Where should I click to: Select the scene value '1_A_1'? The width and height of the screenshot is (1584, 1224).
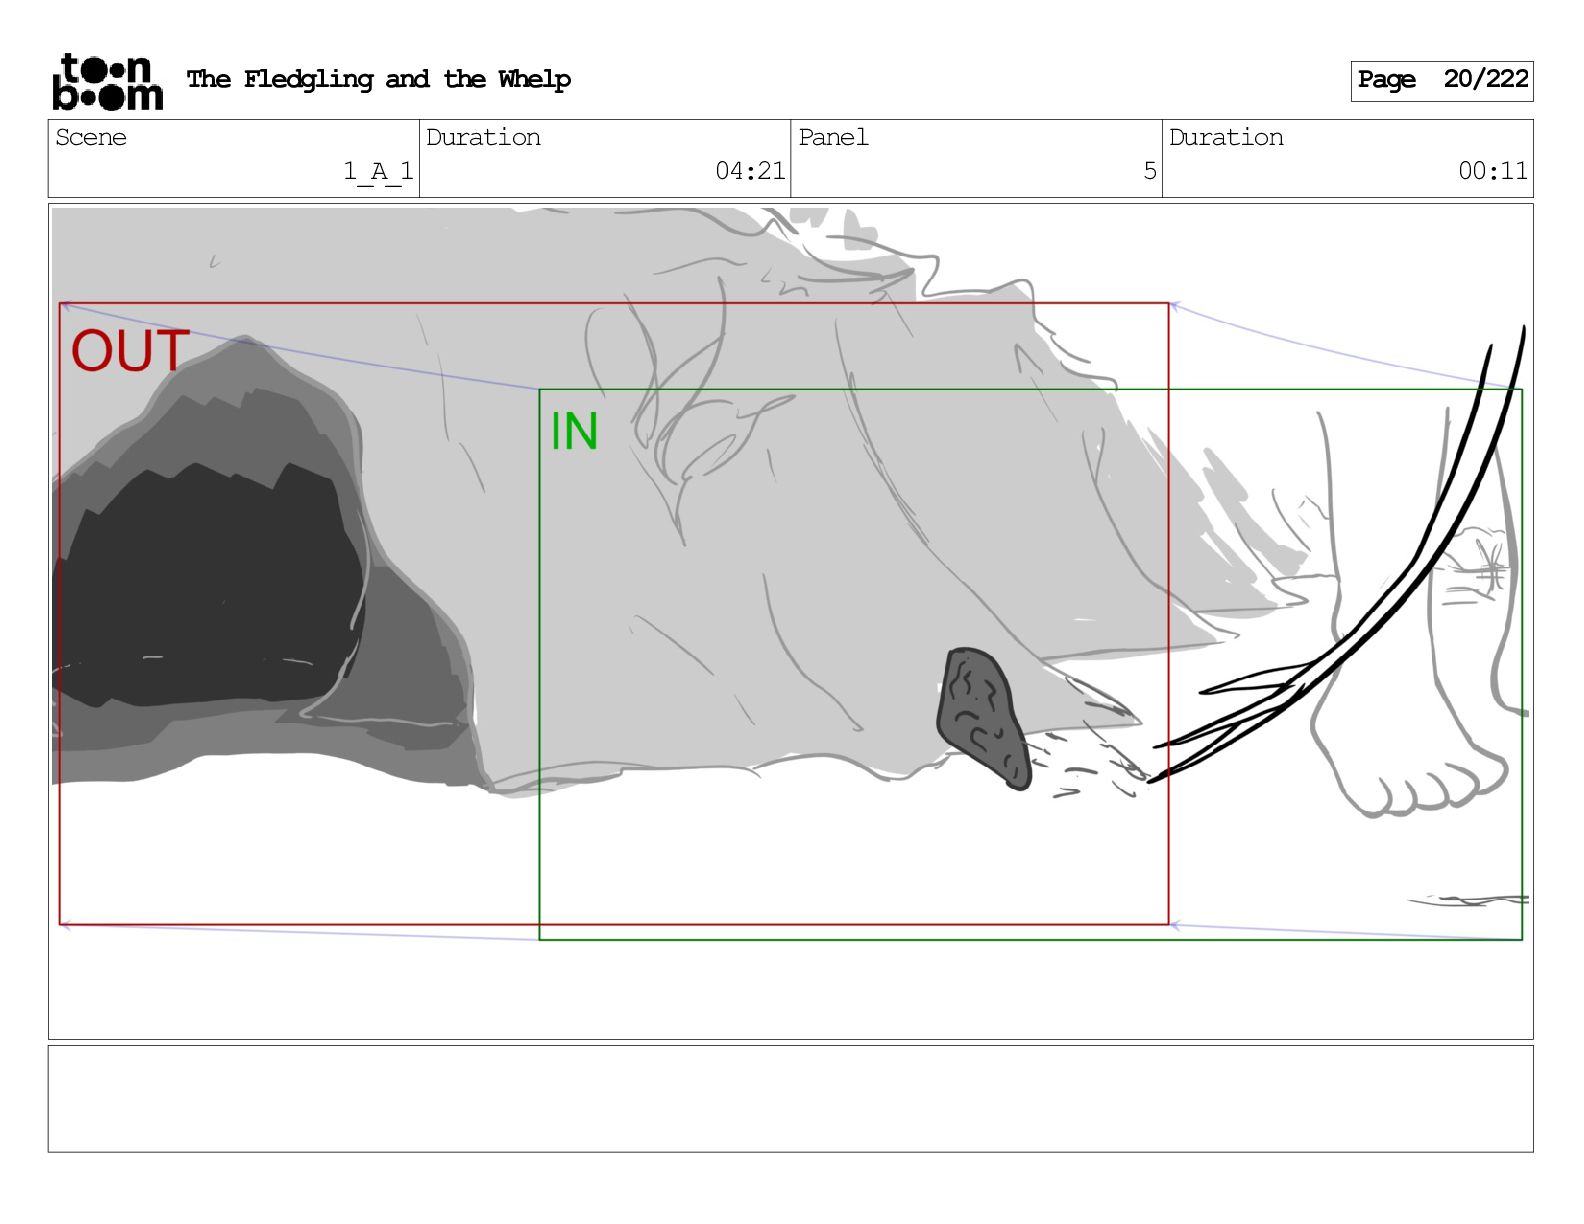pyautogui.click(x=378, y=171)
